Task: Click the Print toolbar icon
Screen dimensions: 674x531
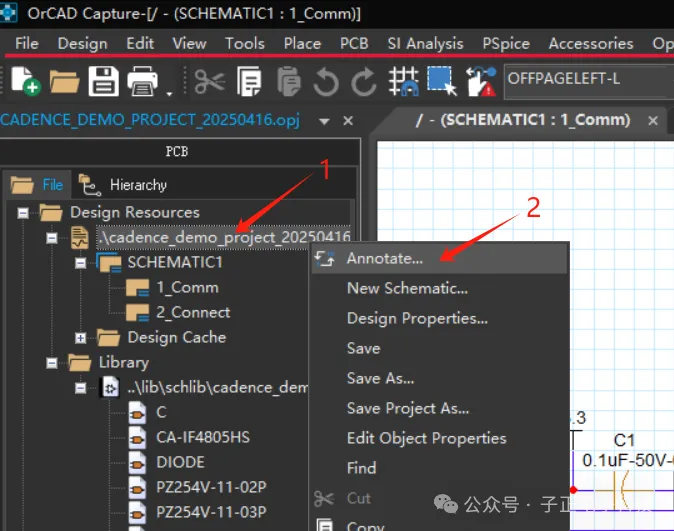Action: [143, 81]
